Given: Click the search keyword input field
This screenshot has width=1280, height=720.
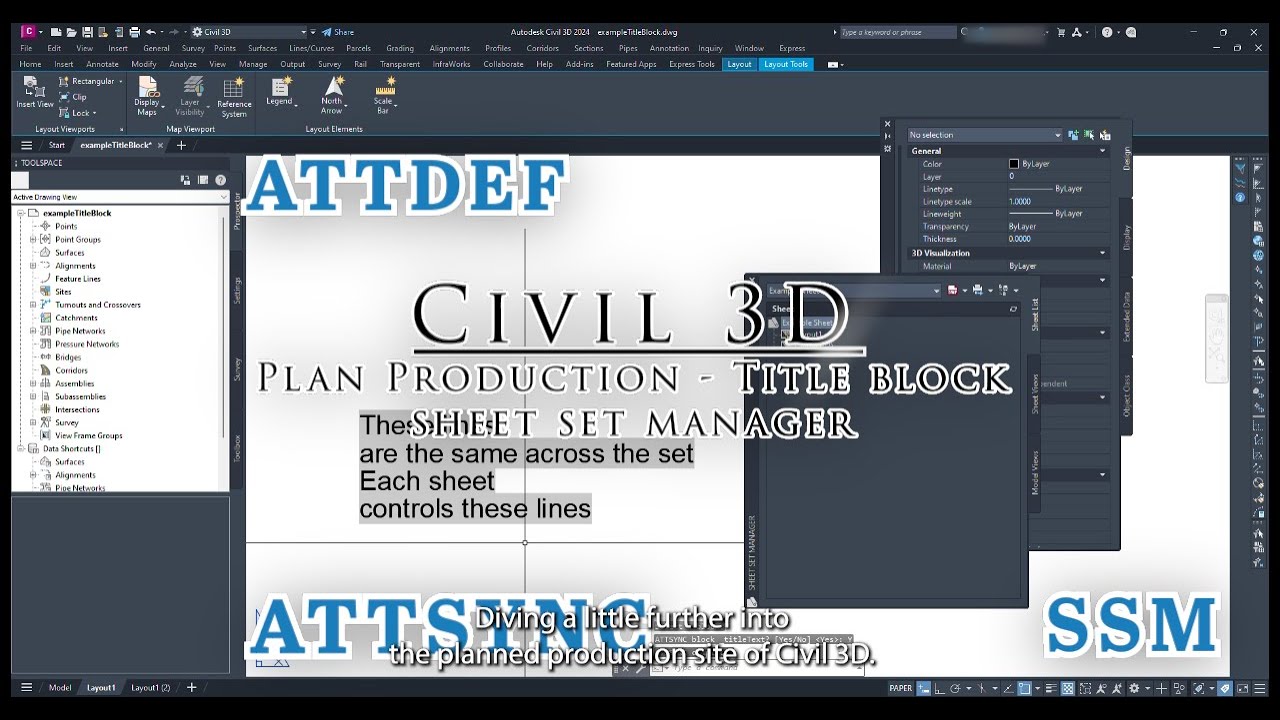Looking at the screenshot, I should [x=898, y=32].
